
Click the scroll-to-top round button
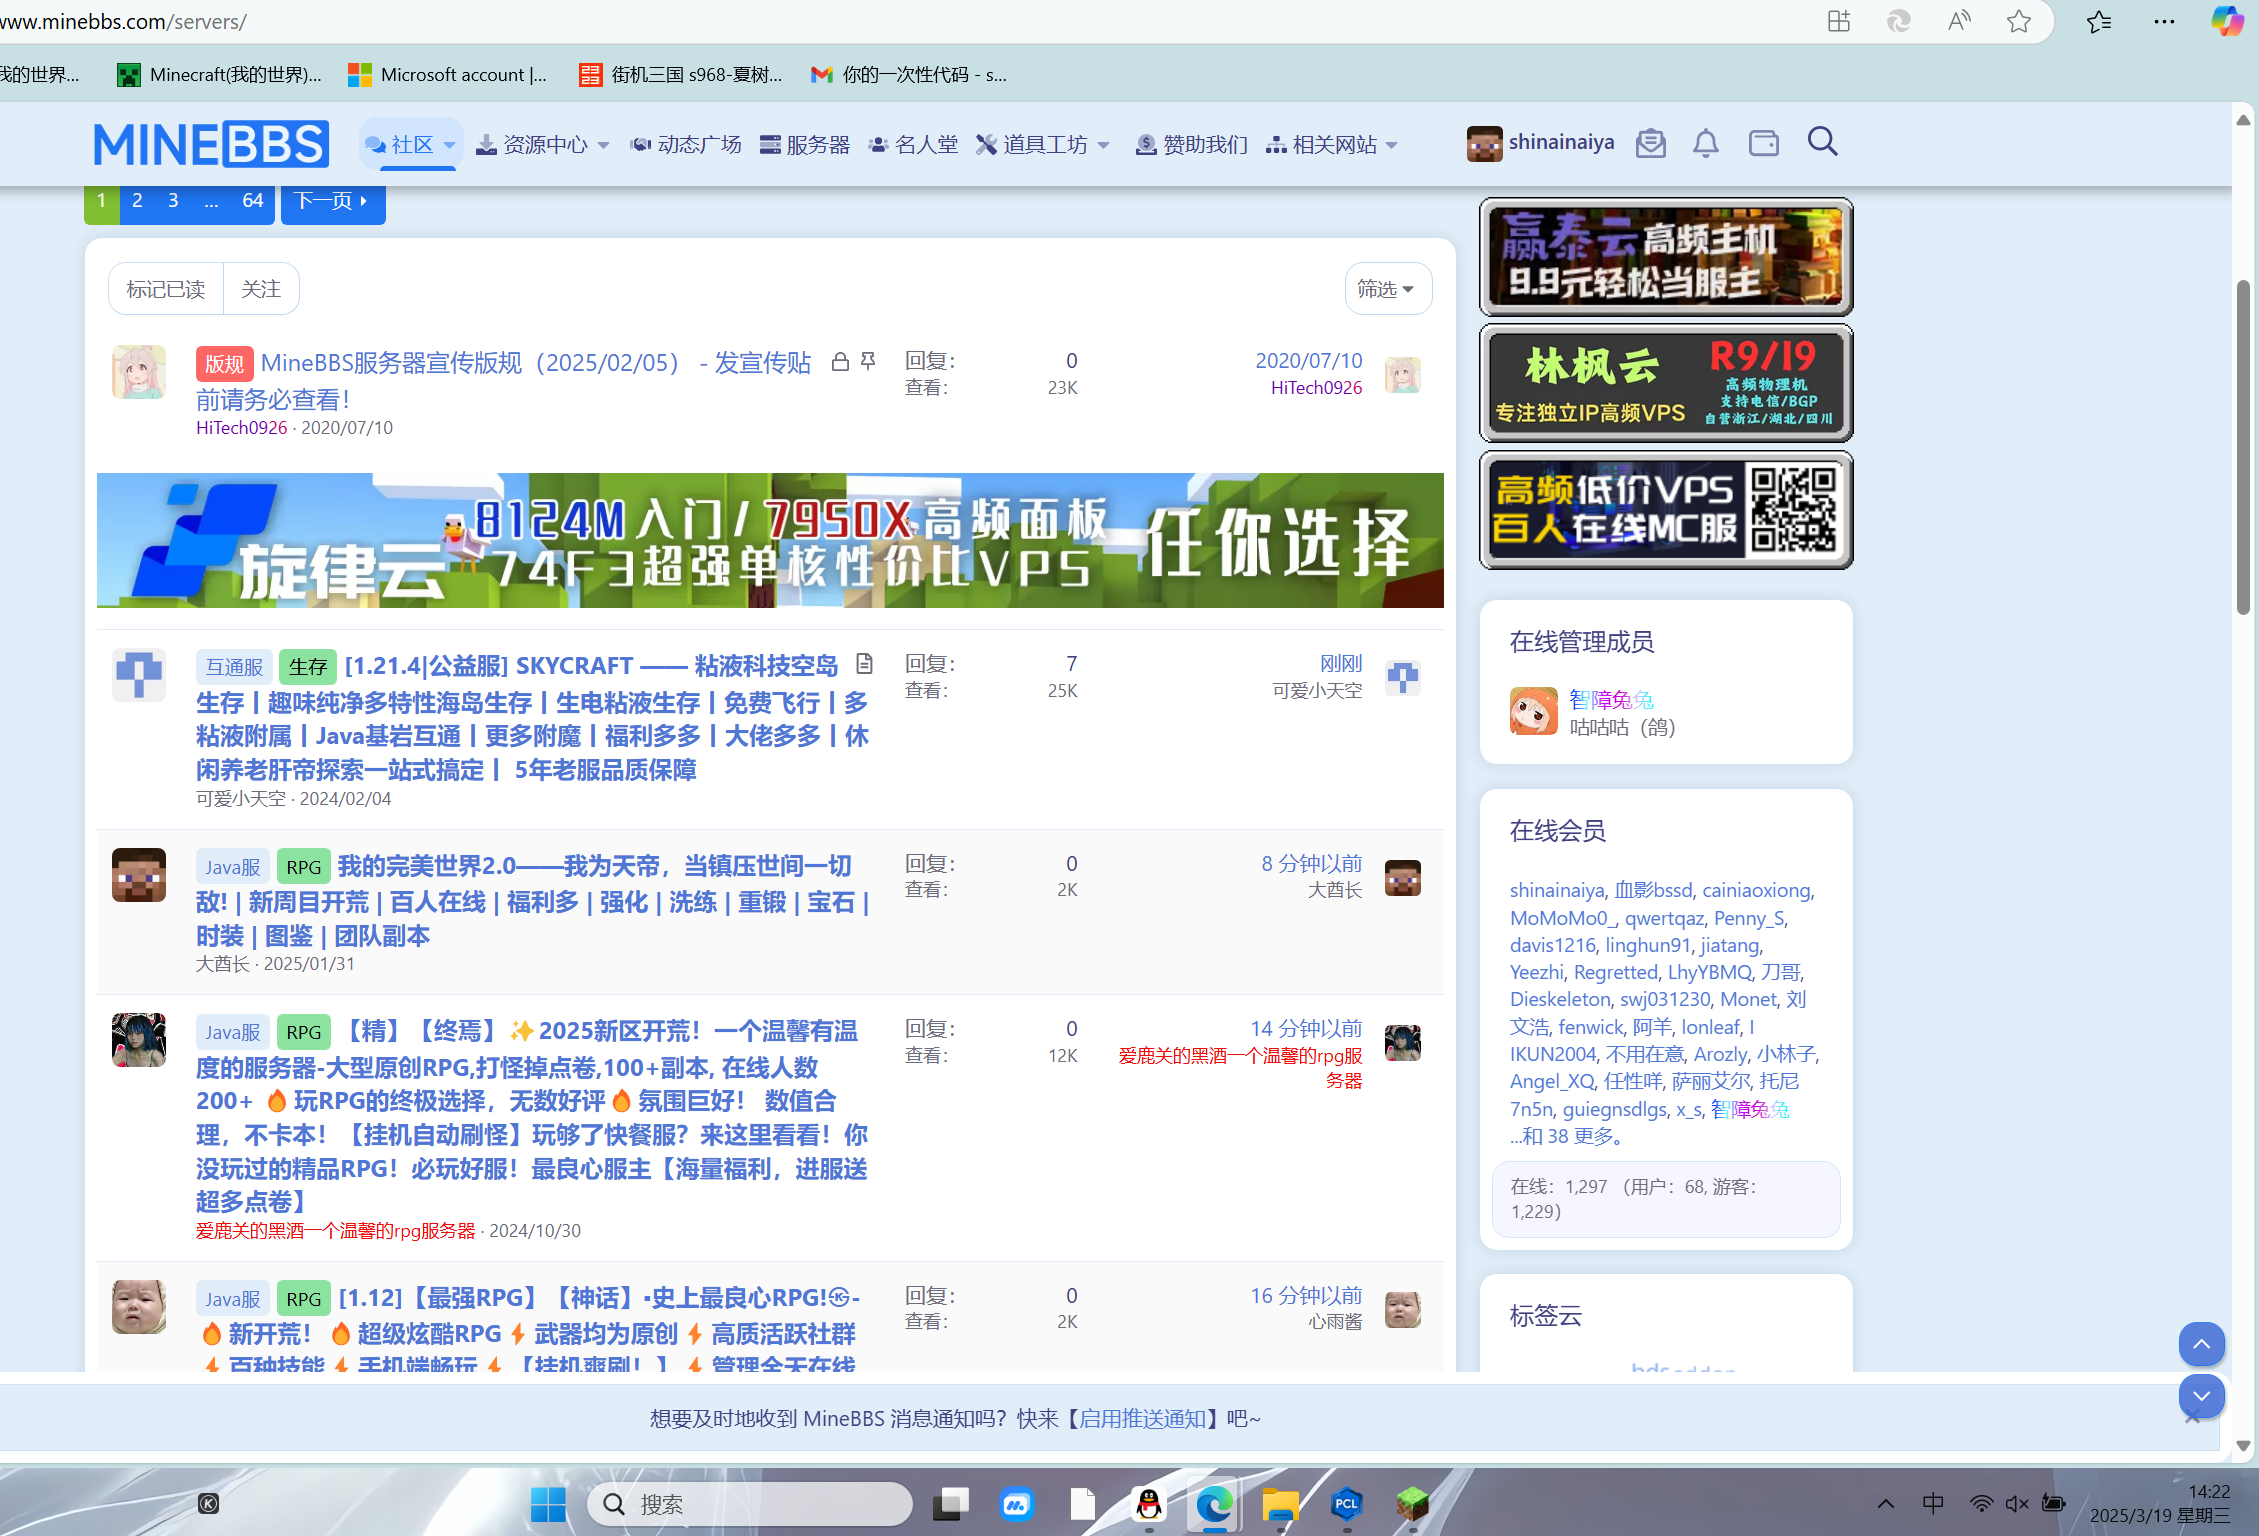click(2201, 1344)
